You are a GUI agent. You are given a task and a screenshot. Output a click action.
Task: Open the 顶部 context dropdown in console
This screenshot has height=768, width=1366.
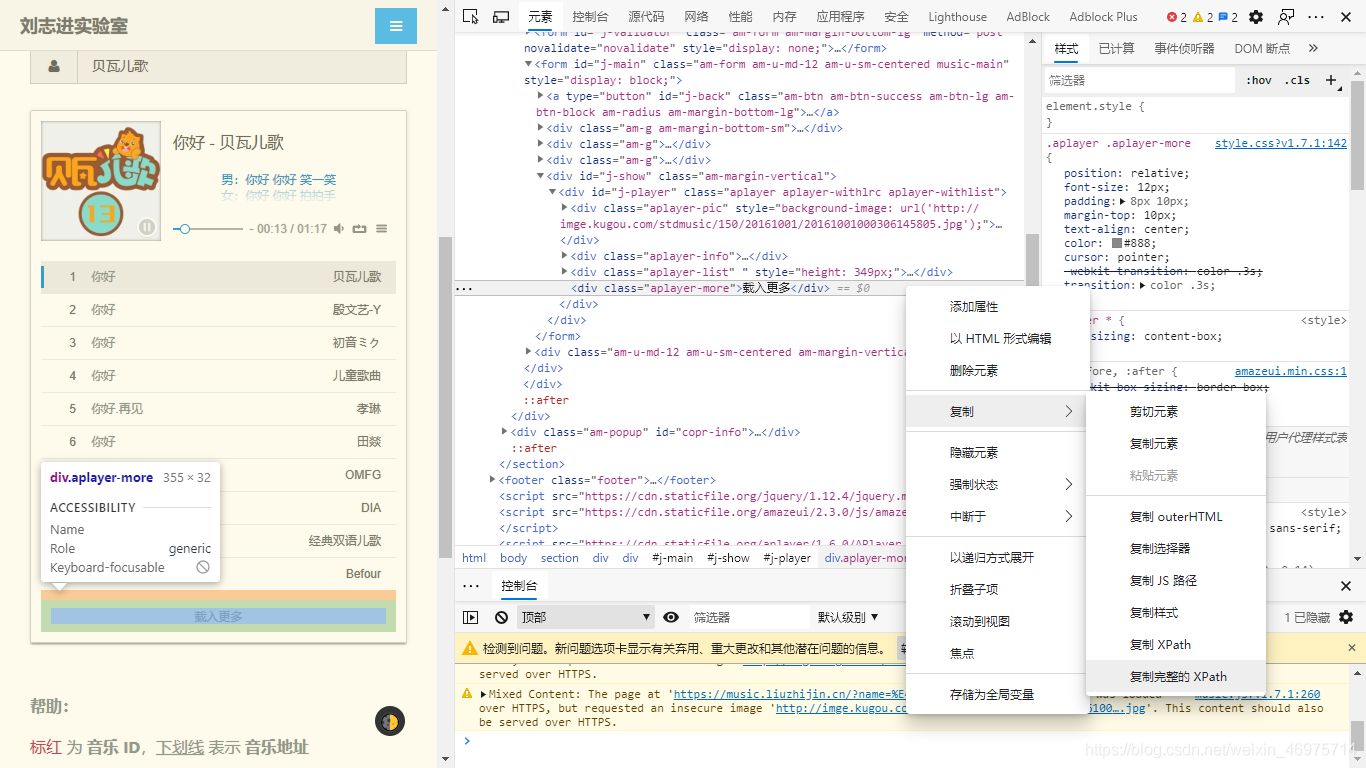586,617
